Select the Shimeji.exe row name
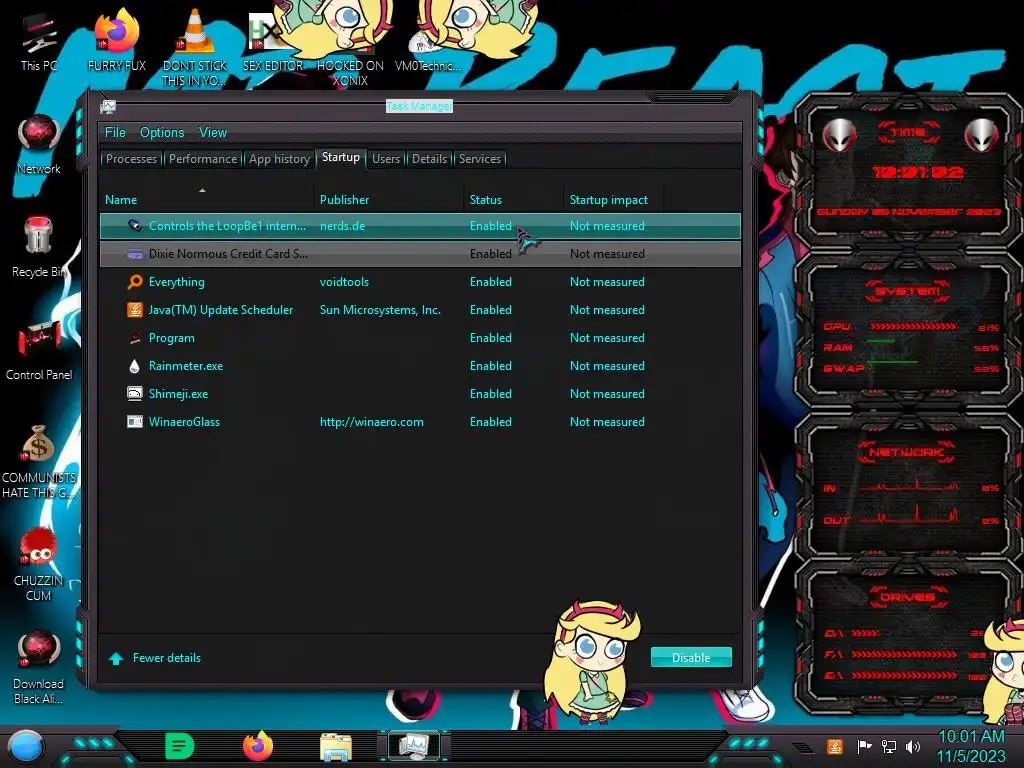 178,394
